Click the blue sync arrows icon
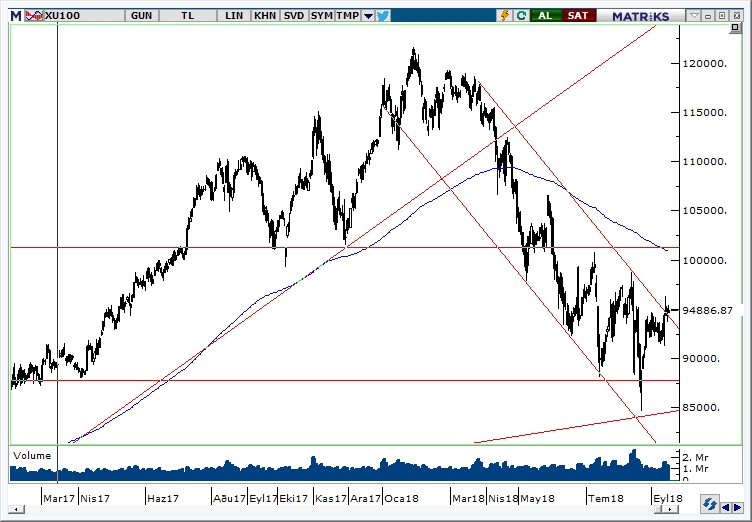 [710, 505]
